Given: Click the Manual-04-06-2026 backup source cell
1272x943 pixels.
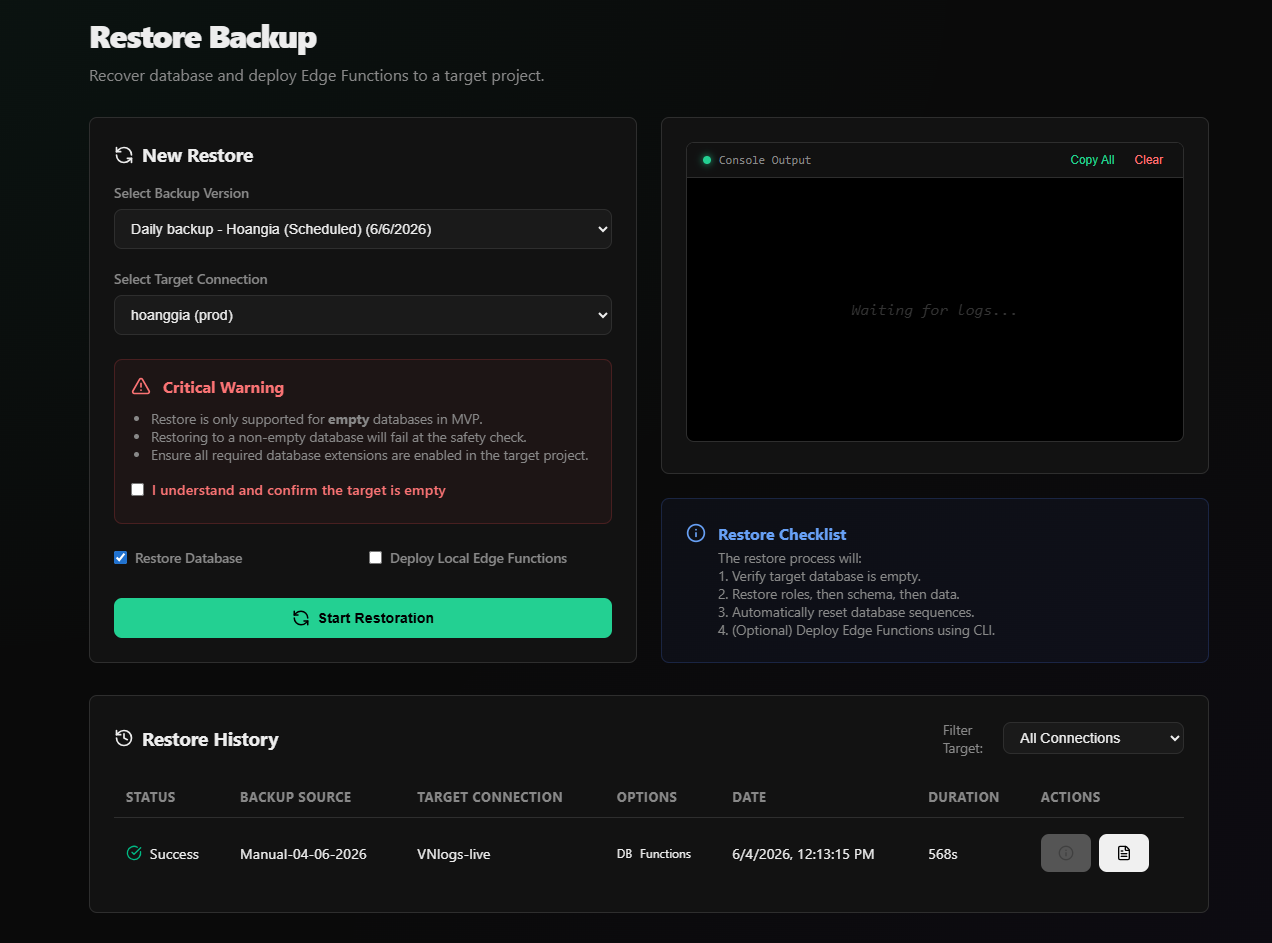Looking at the screenshot, I should [x=303, y=854].
